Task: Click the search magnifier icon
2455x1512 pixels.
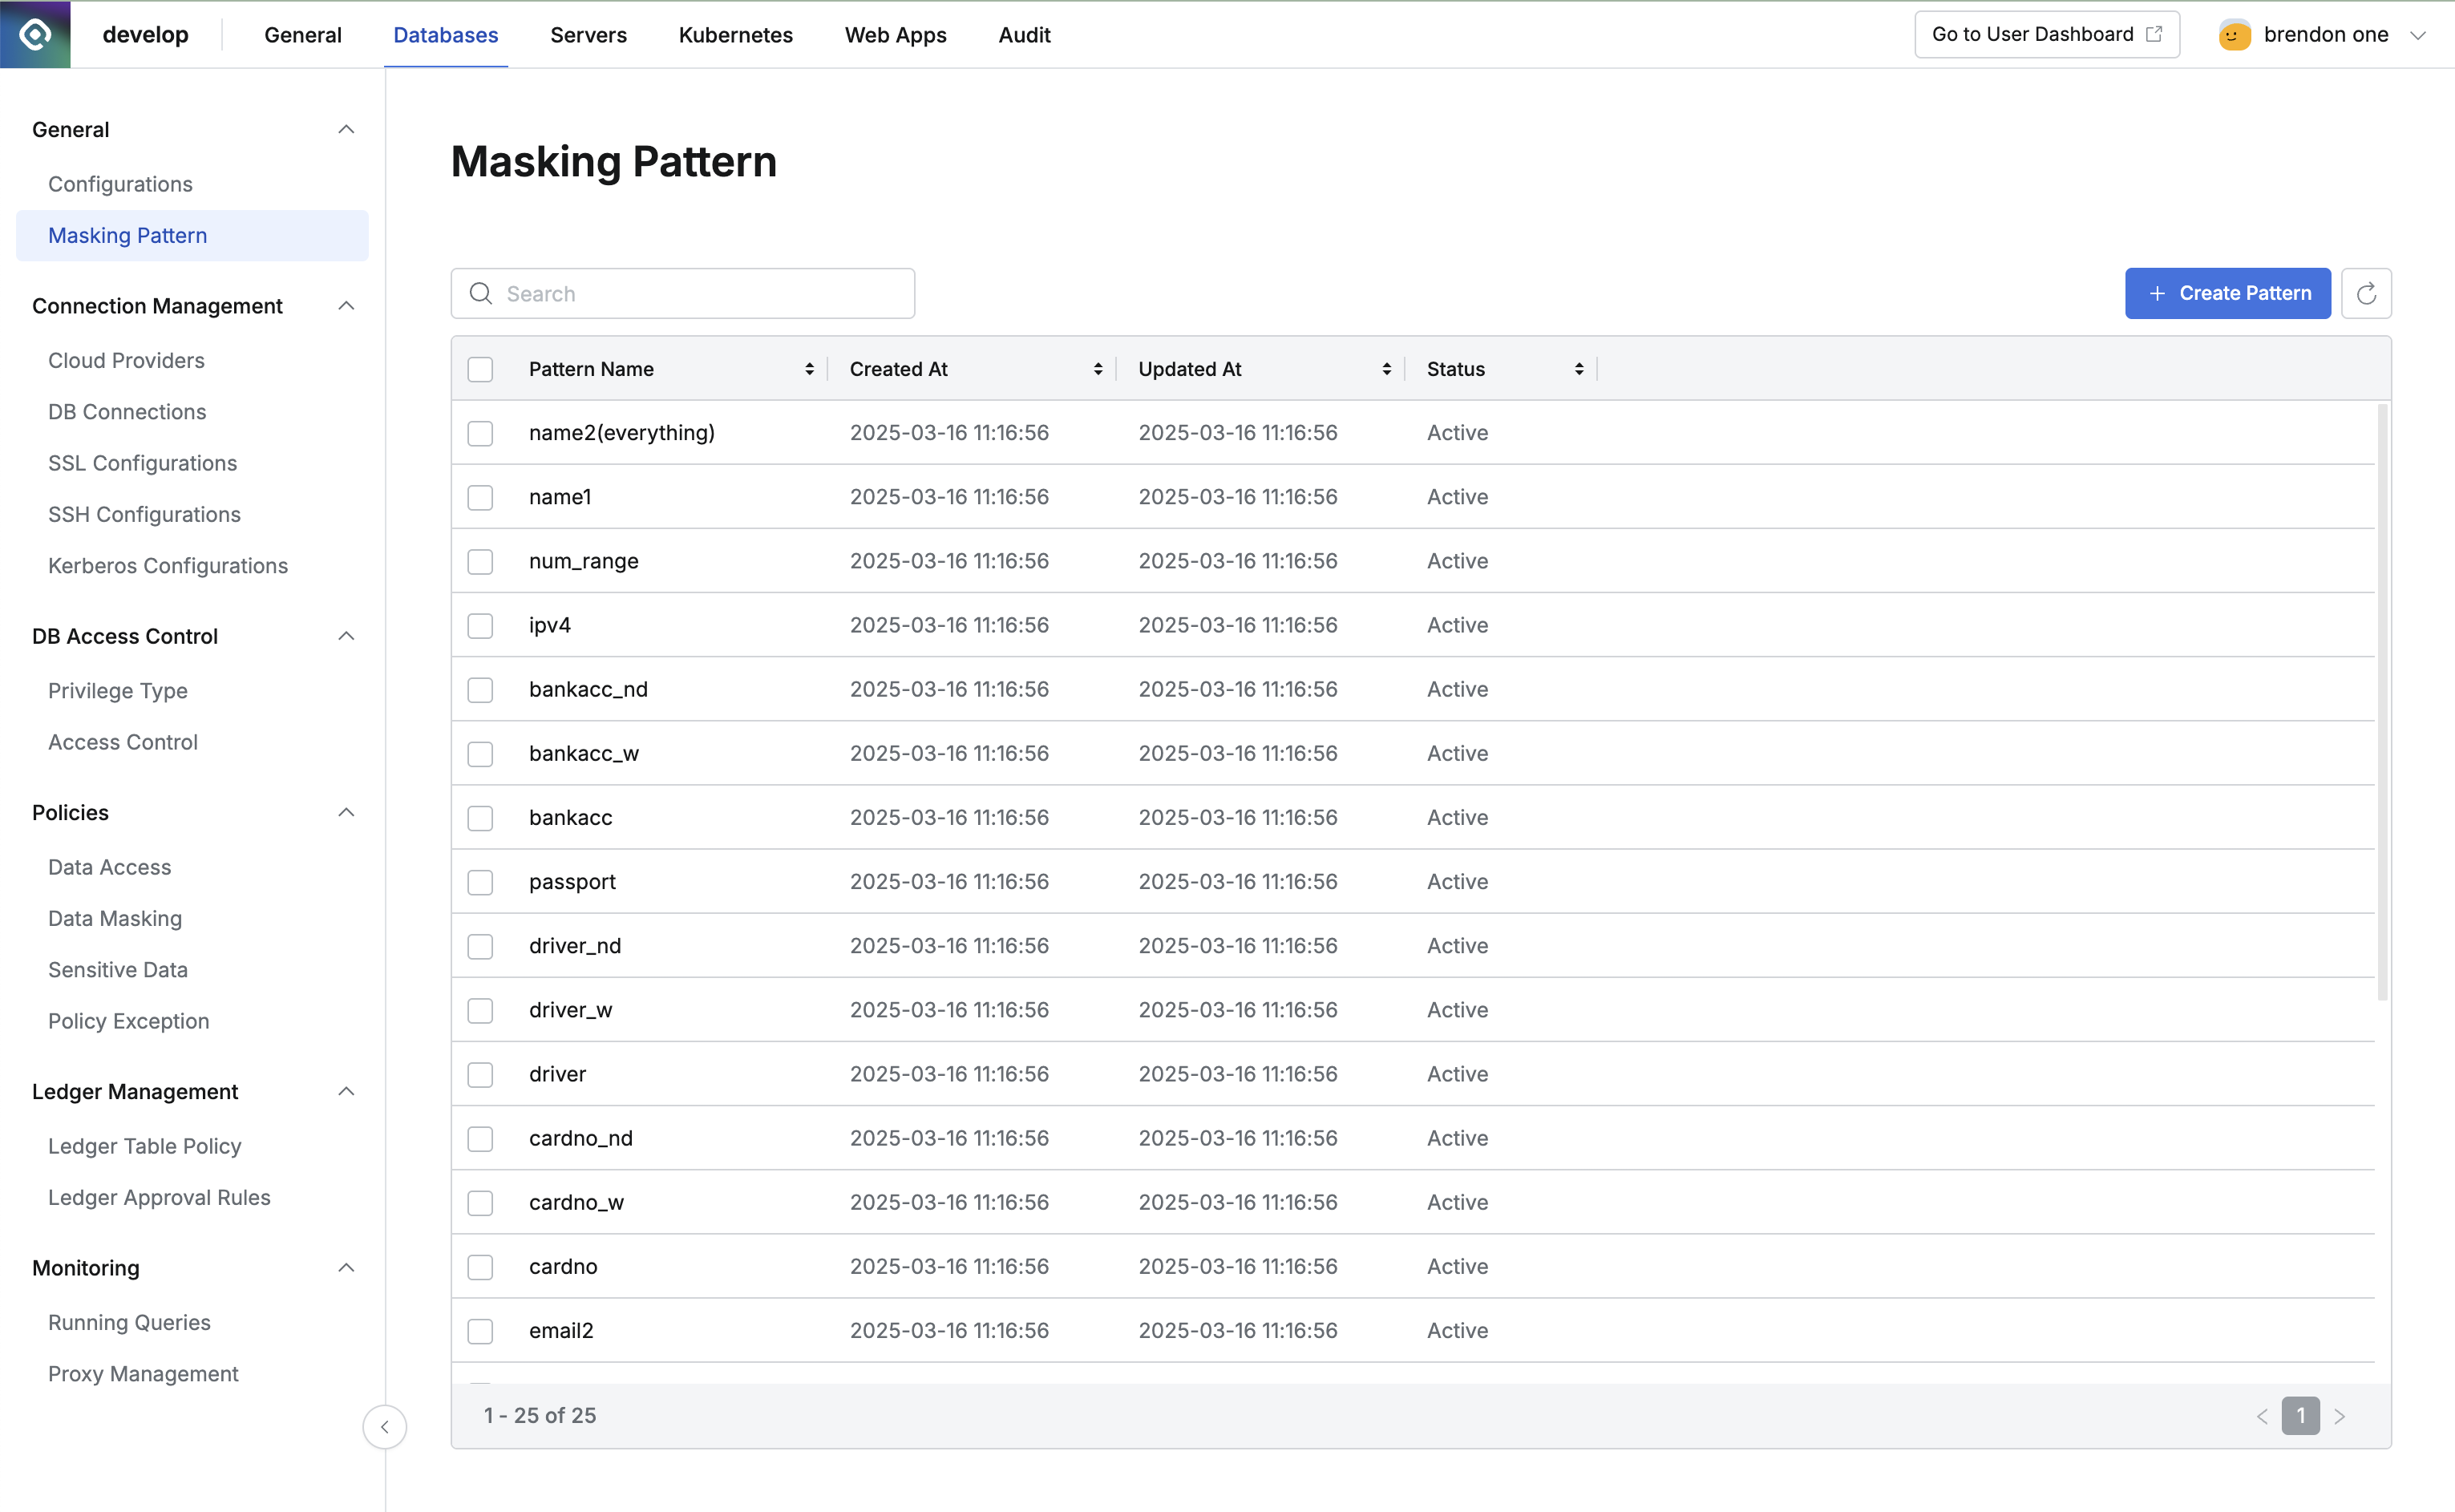Action: coord(481,293)
